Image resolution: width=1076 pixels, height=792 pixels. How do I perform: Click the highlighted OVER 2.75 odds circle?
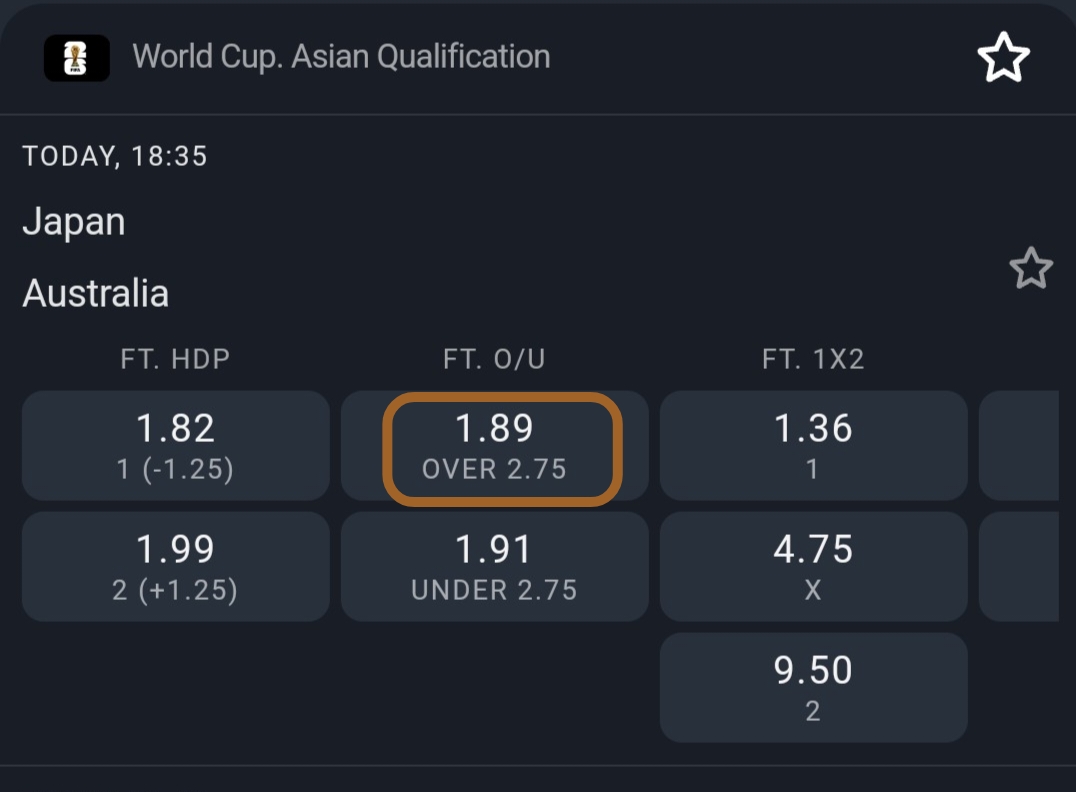494,445
